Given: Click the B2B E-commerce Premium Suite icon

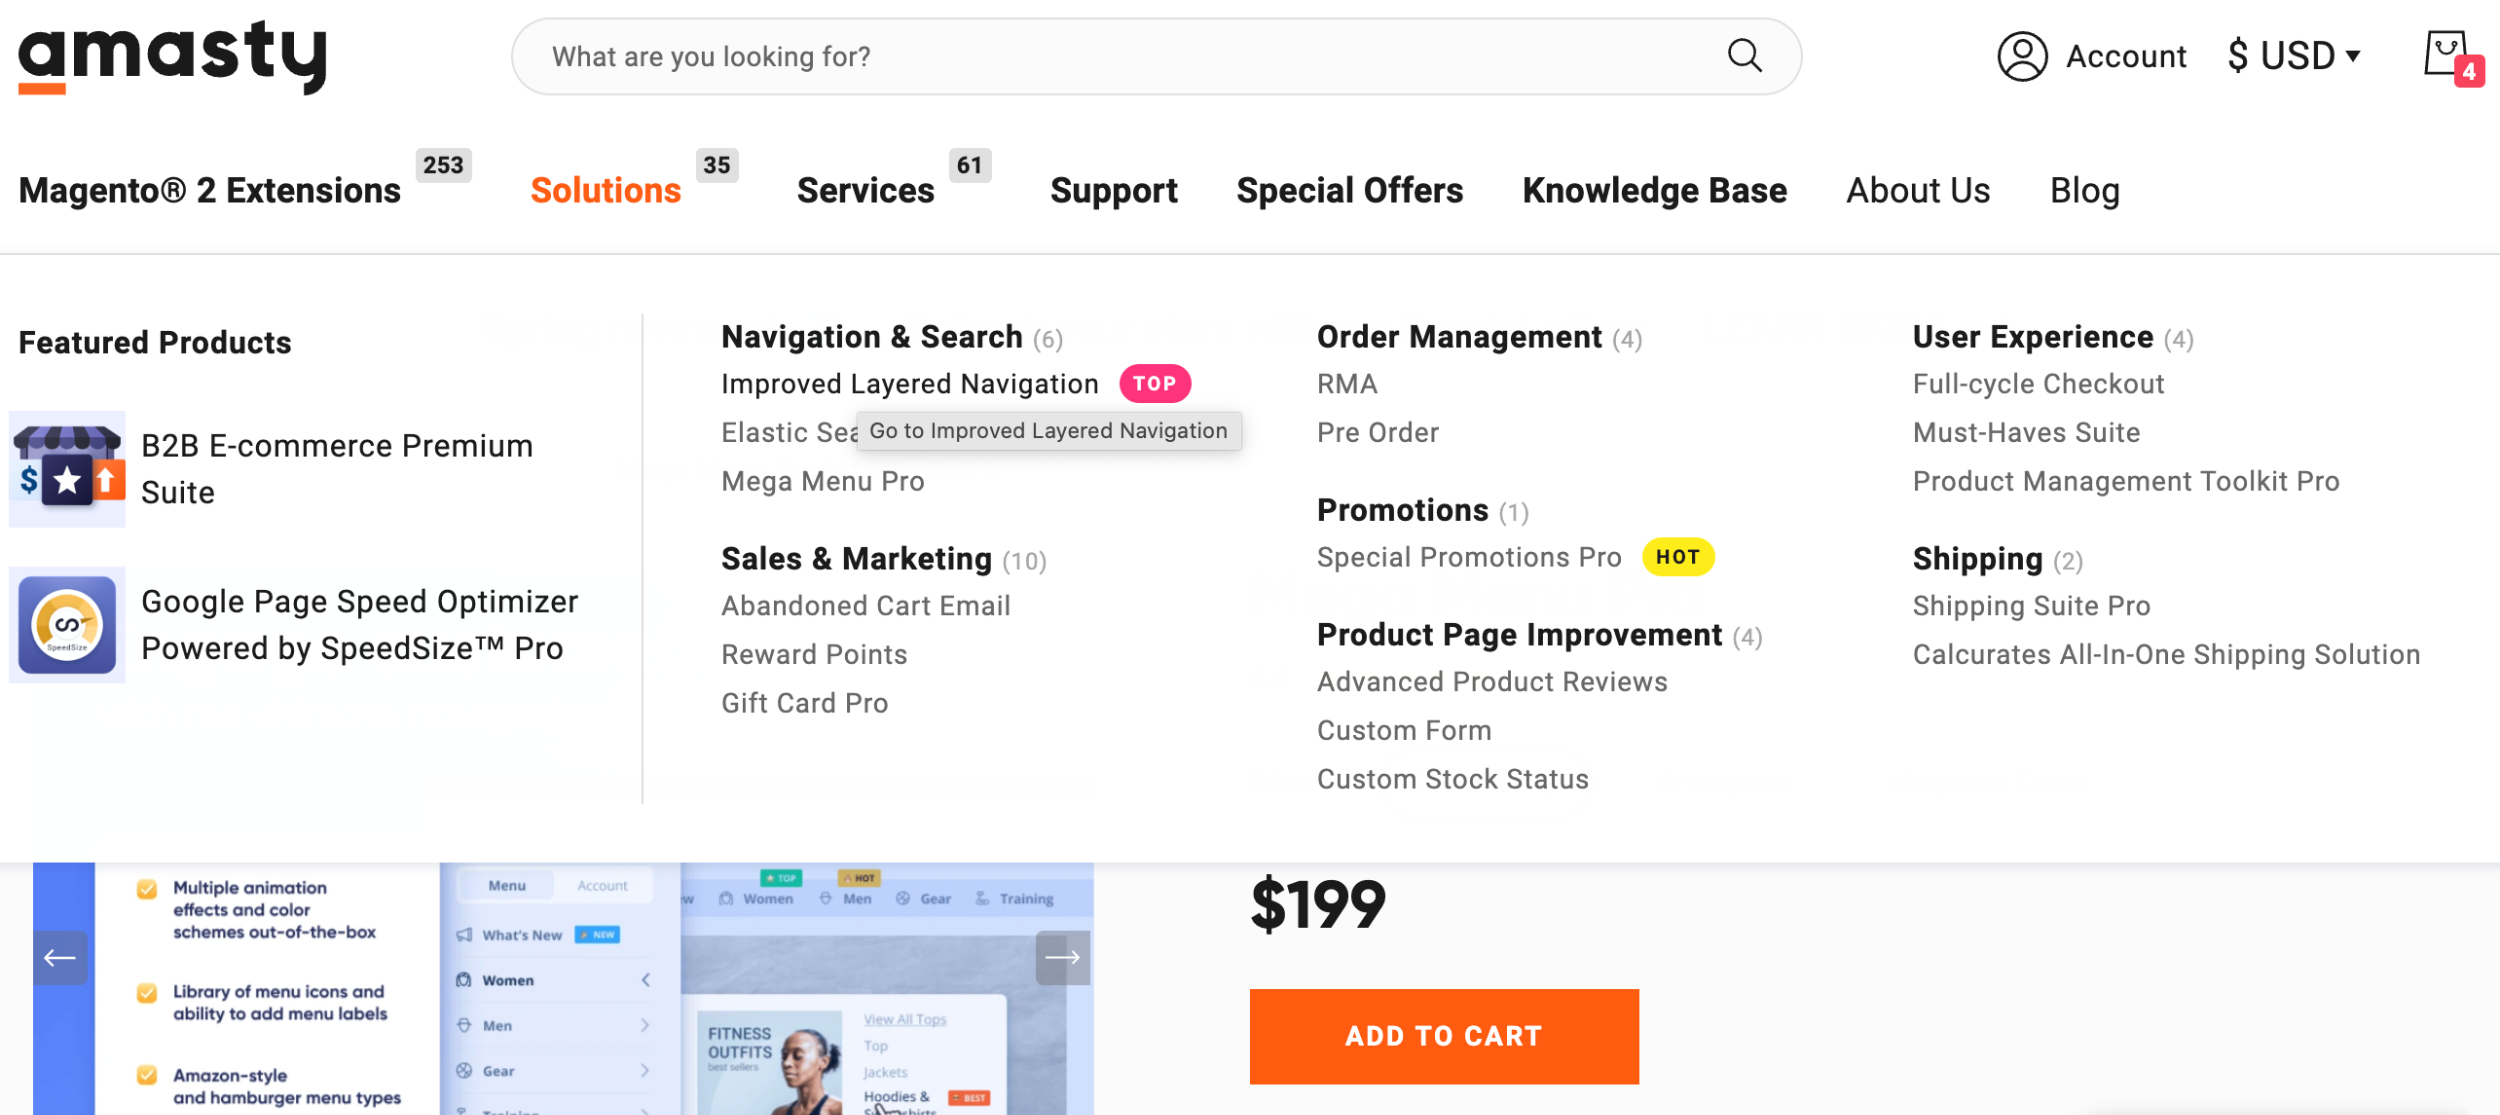Looking at the screenshot, I should pos(67,469).
